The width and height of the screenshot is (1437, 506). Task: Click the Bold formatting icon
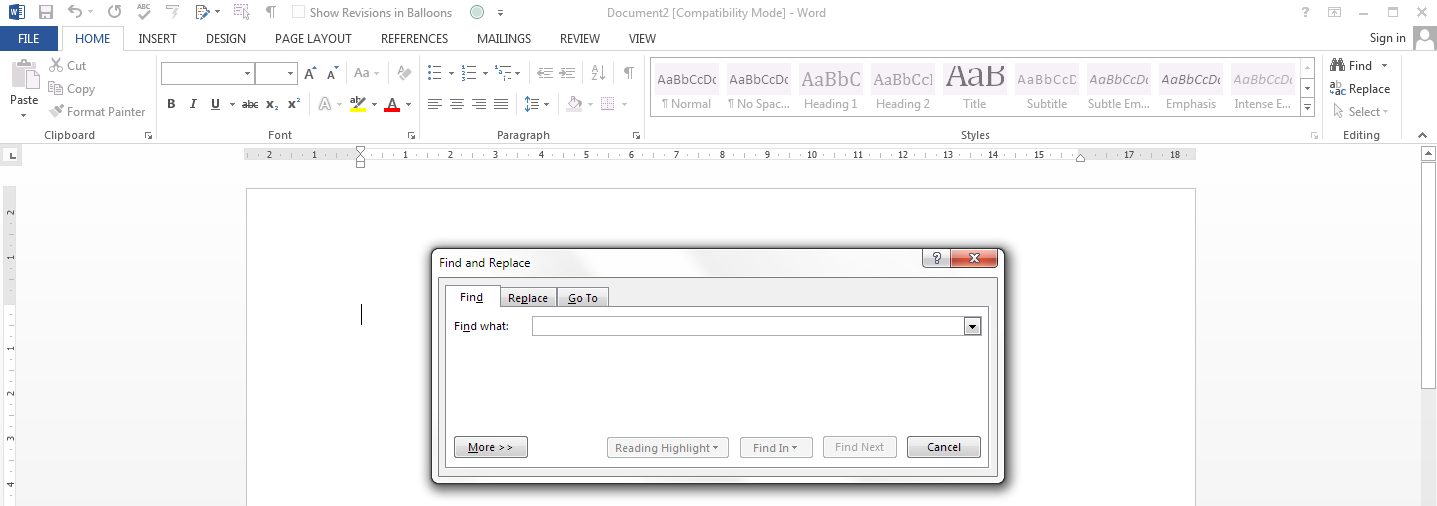[171, 104]
